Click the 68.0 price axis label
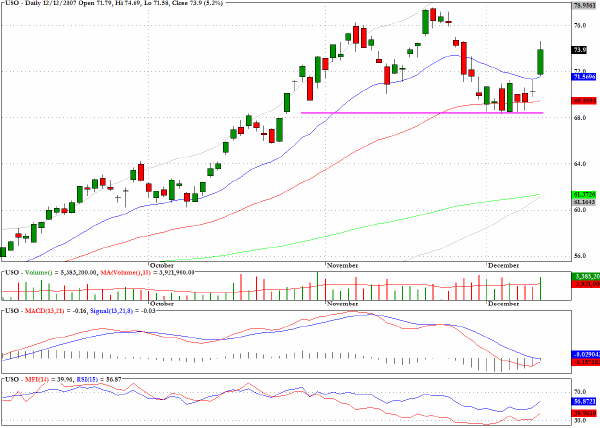The width and height of the screenshot is (600, 428). [580, 117]
